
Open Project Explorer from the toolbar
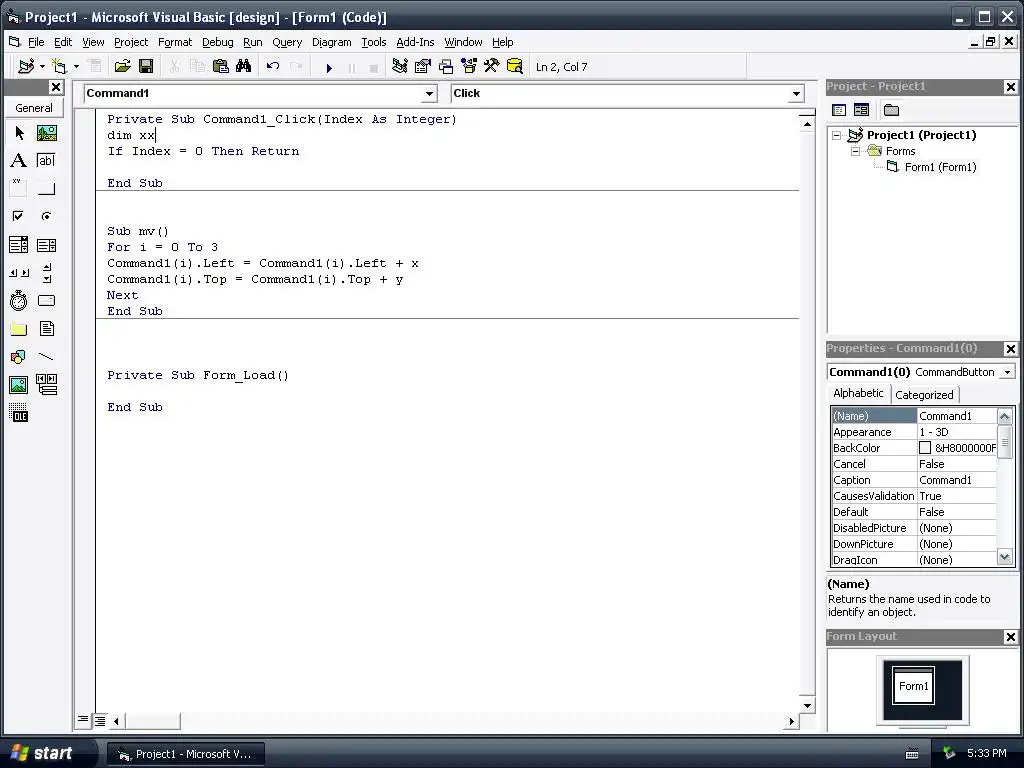point(400,67)
